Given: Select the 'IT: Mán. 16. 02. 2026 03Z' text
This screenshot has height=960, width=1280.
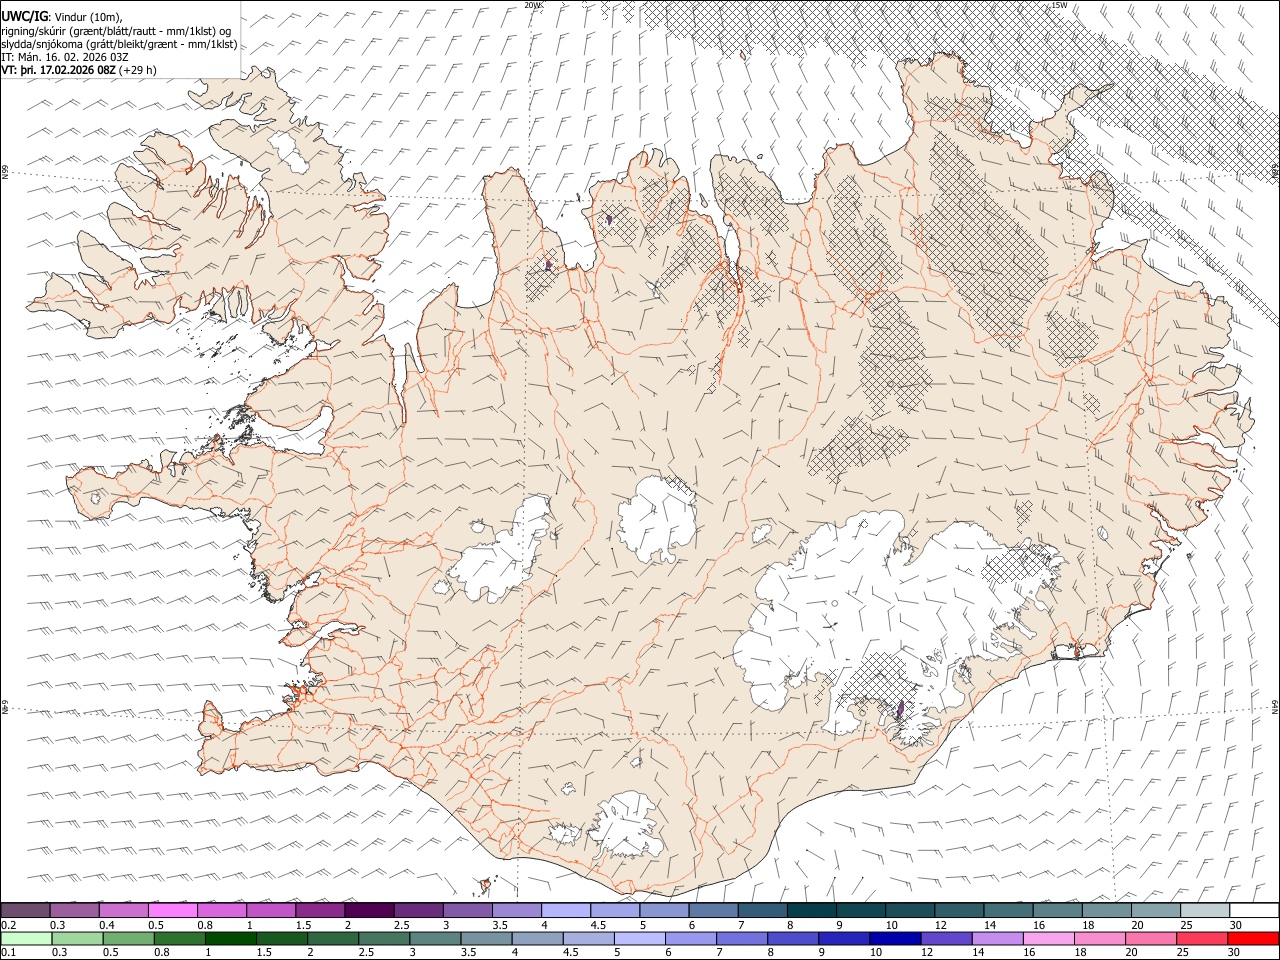Looking at the screenshot, I should [66, 57].
